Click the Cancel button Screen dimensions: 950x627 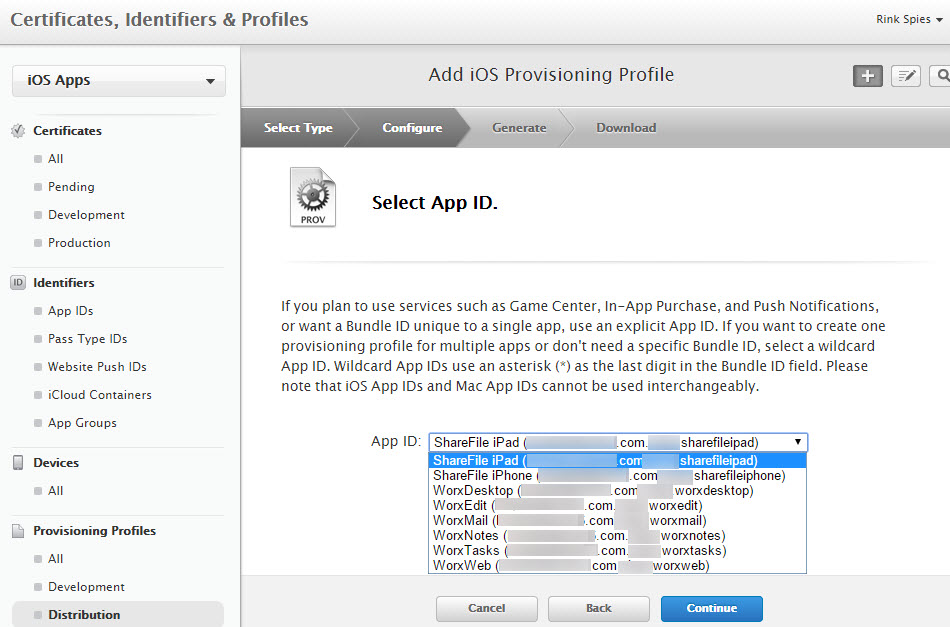(x=487, y=608)
